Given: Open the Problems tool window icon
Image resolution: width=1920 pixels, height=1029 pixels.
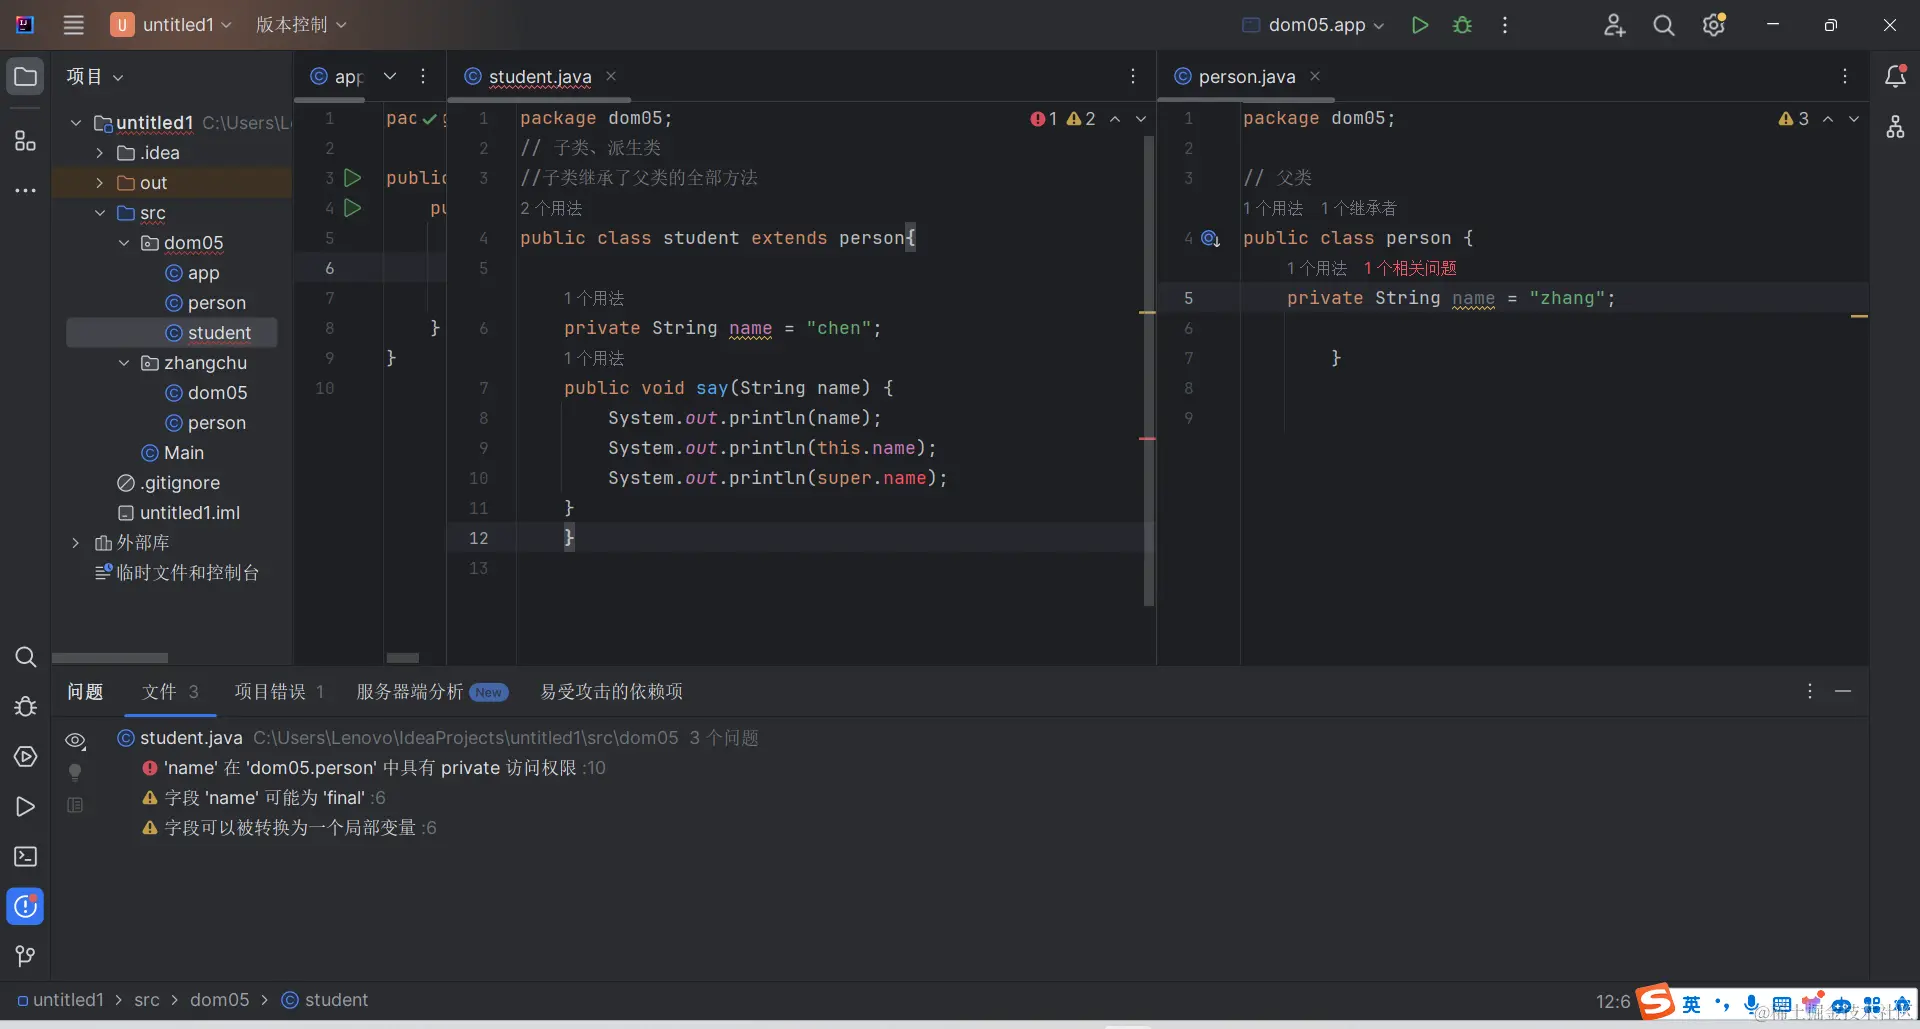Looking at the screenshot, I should coord(25,907).
